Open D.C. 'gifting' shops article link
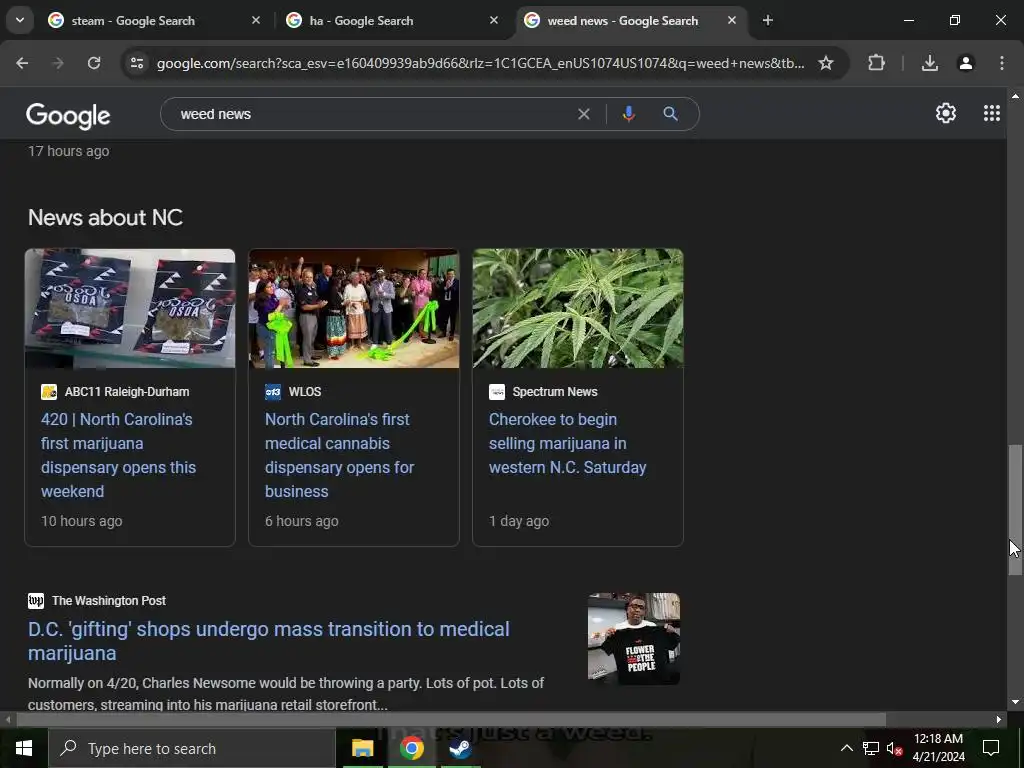 click(x=268, y=641)
